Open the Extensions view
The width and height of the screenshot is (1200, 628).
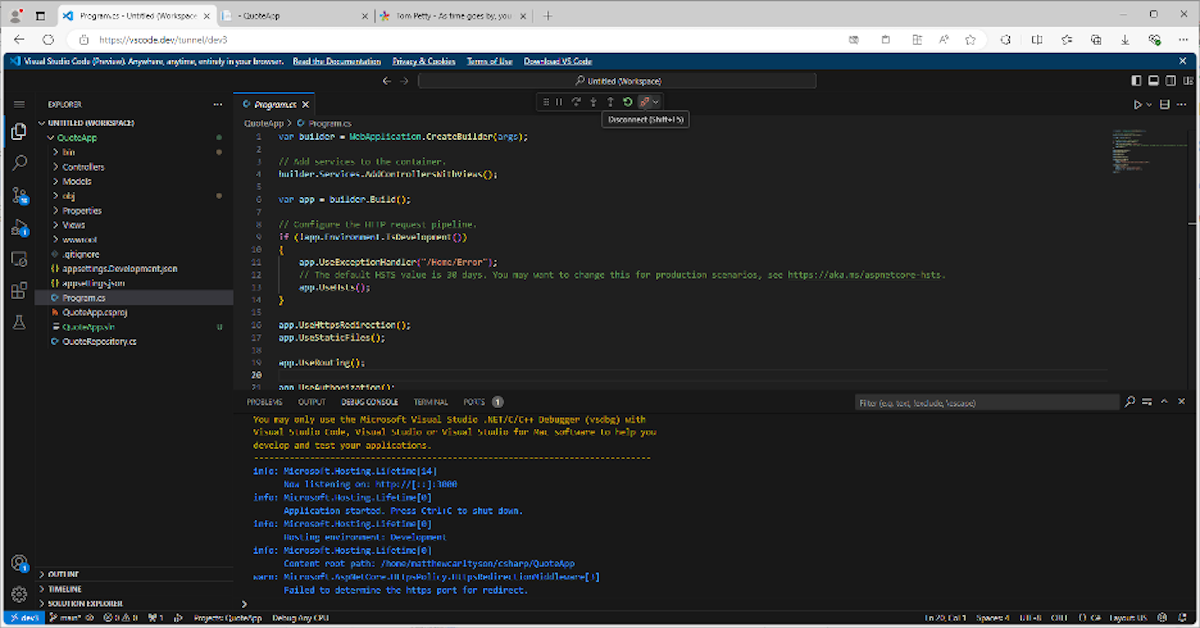click(18, 290)
